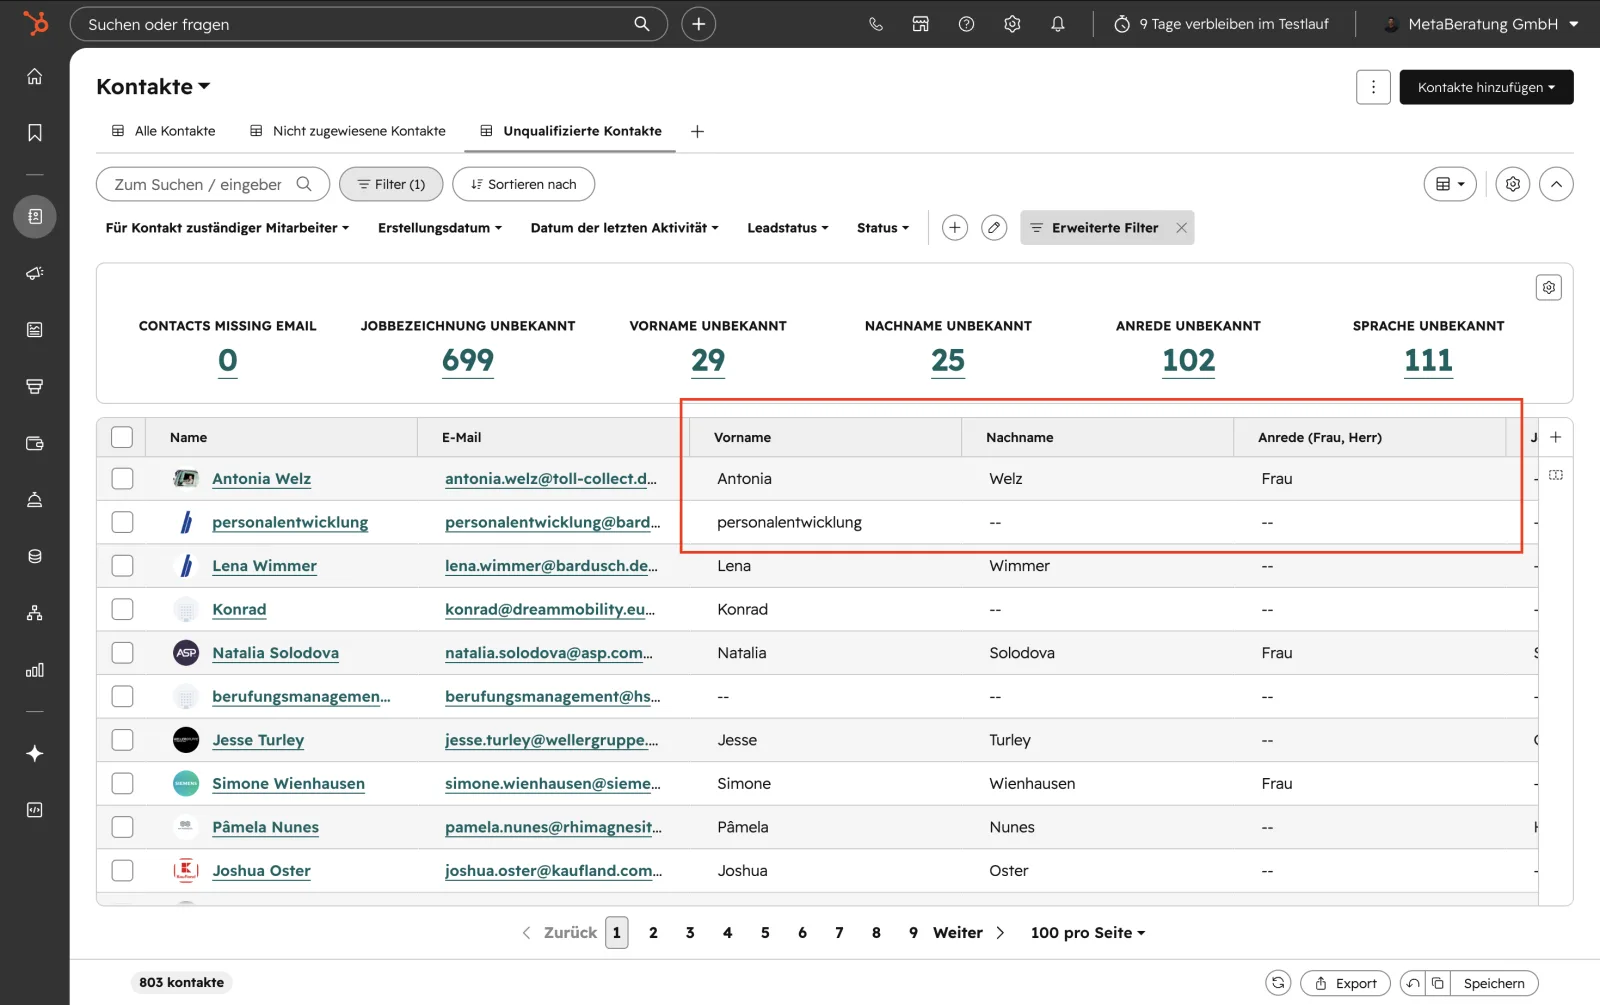Toggle the select-all header checkbox
The width and height of the screenshot is (1600, 1005).
coord(122,437)
